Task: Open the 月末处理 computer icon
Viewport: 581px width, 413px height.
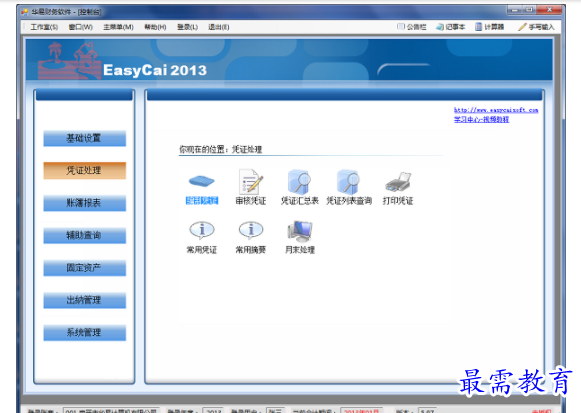Action: coord(300,231)
